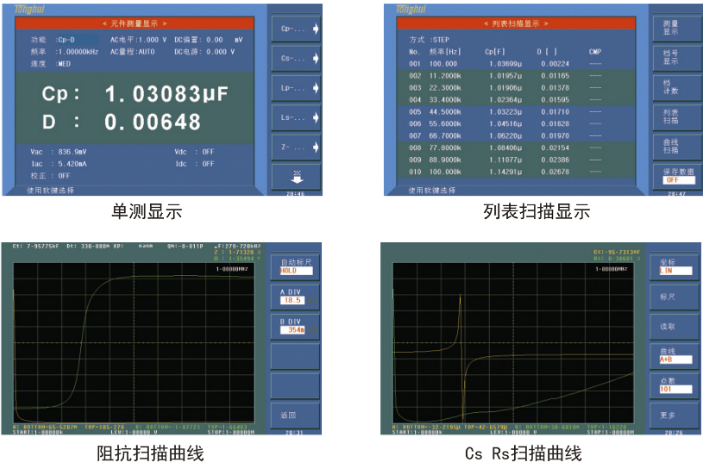
Task: Open 档计数 softkey
Action: pos(677,87)
